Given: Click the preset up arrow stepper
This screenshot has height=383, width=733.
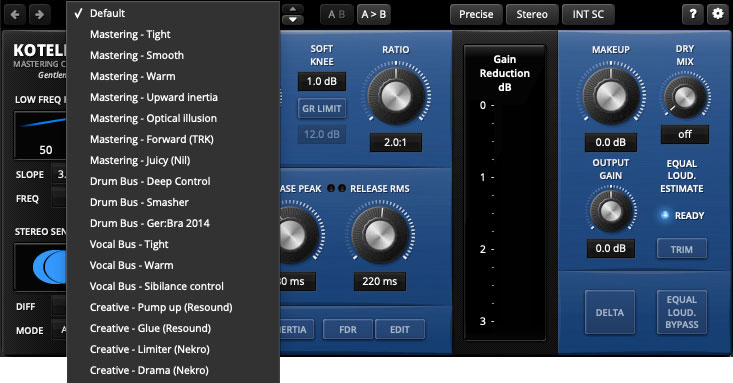Looking at the screenshot, I should point(293,9).
